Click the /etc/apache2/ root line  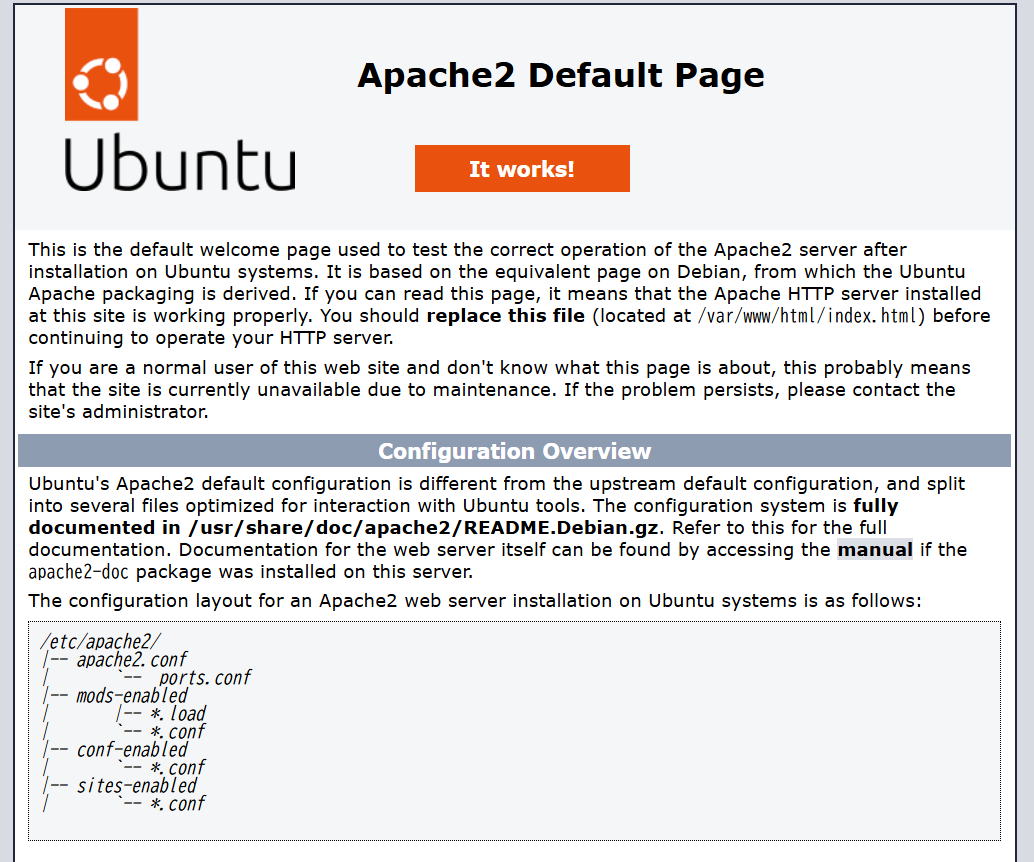point(100,642)
